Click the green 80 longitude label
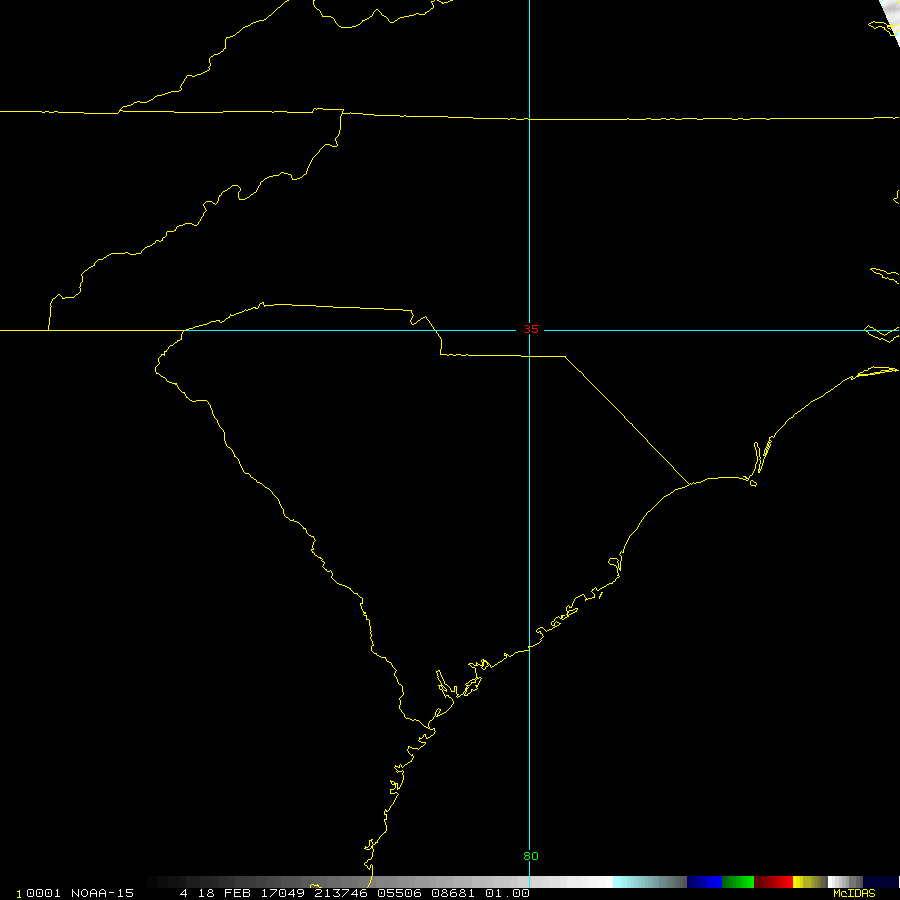The height and width of the screenshot is (900, 900). [530, 856]
